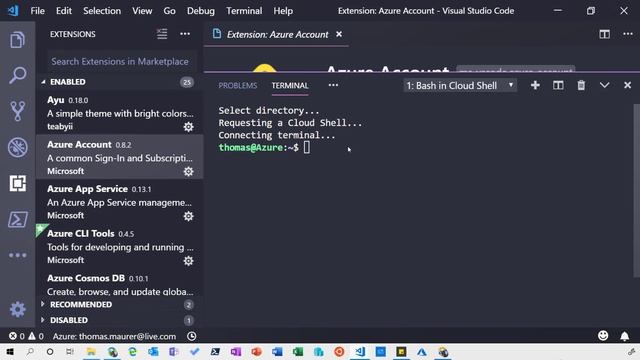
Task: Select the Ayu extension entry
Action: pyautogui.click(x=120, y=113)
